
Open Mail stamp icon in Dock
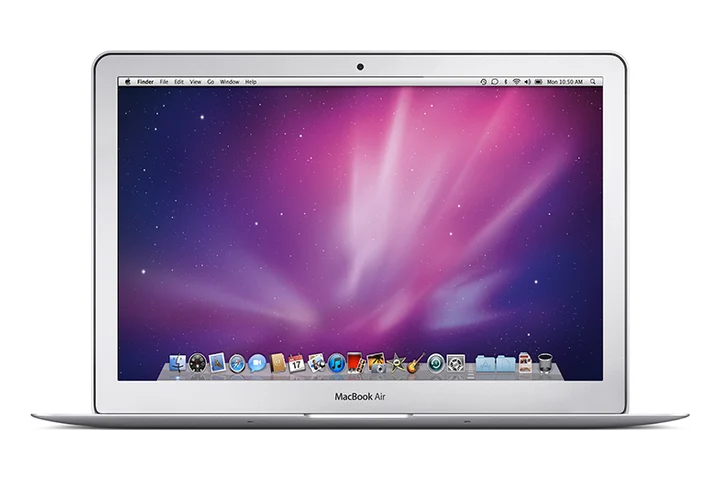(x=217, y=363)
